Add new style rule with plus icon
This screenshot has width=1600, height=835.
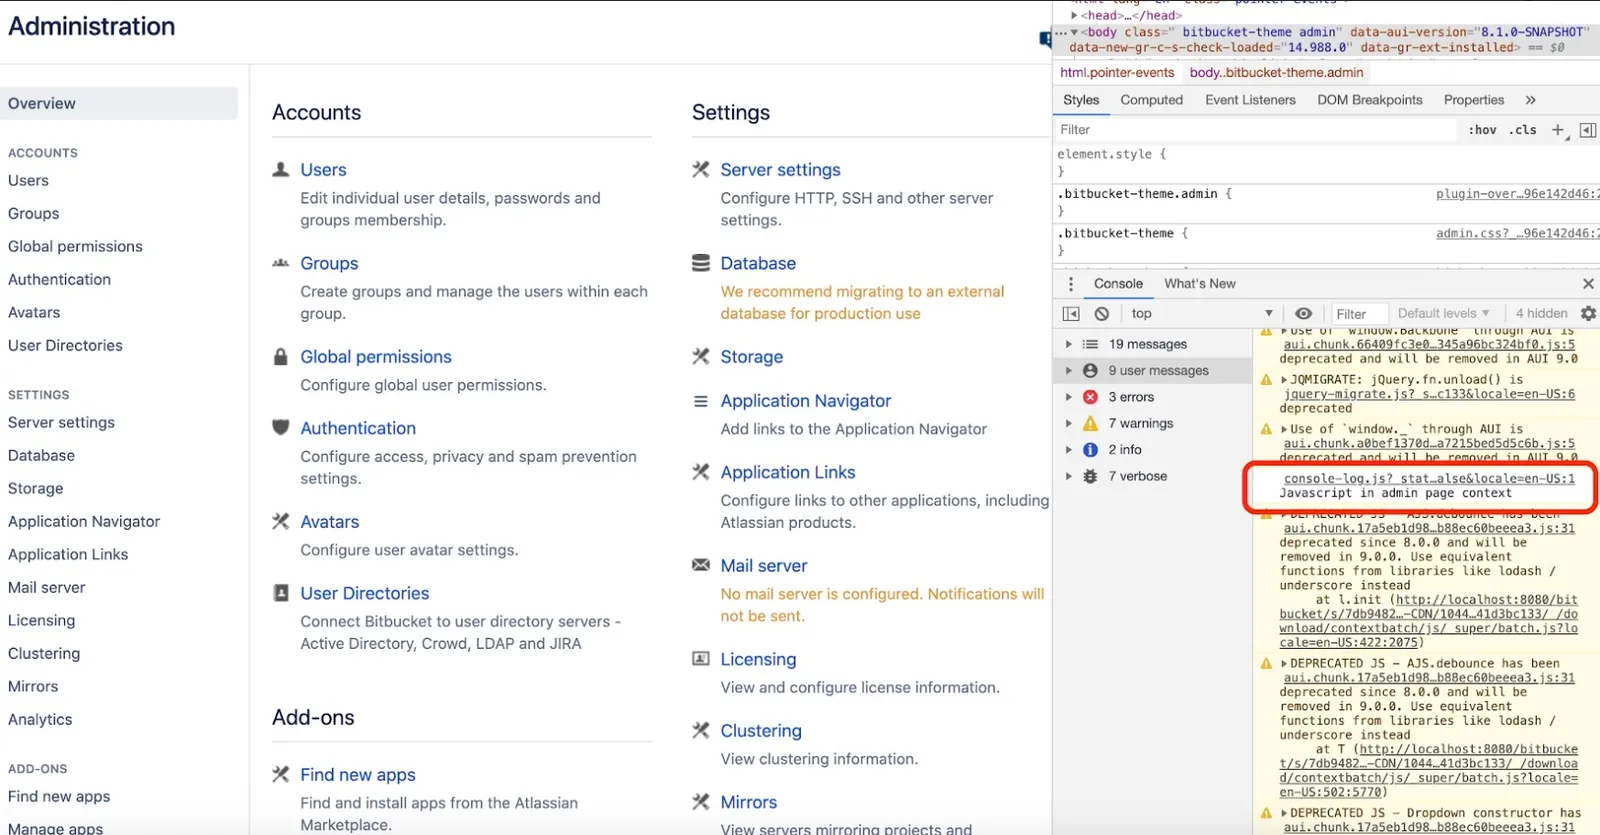pos(1558,130)
